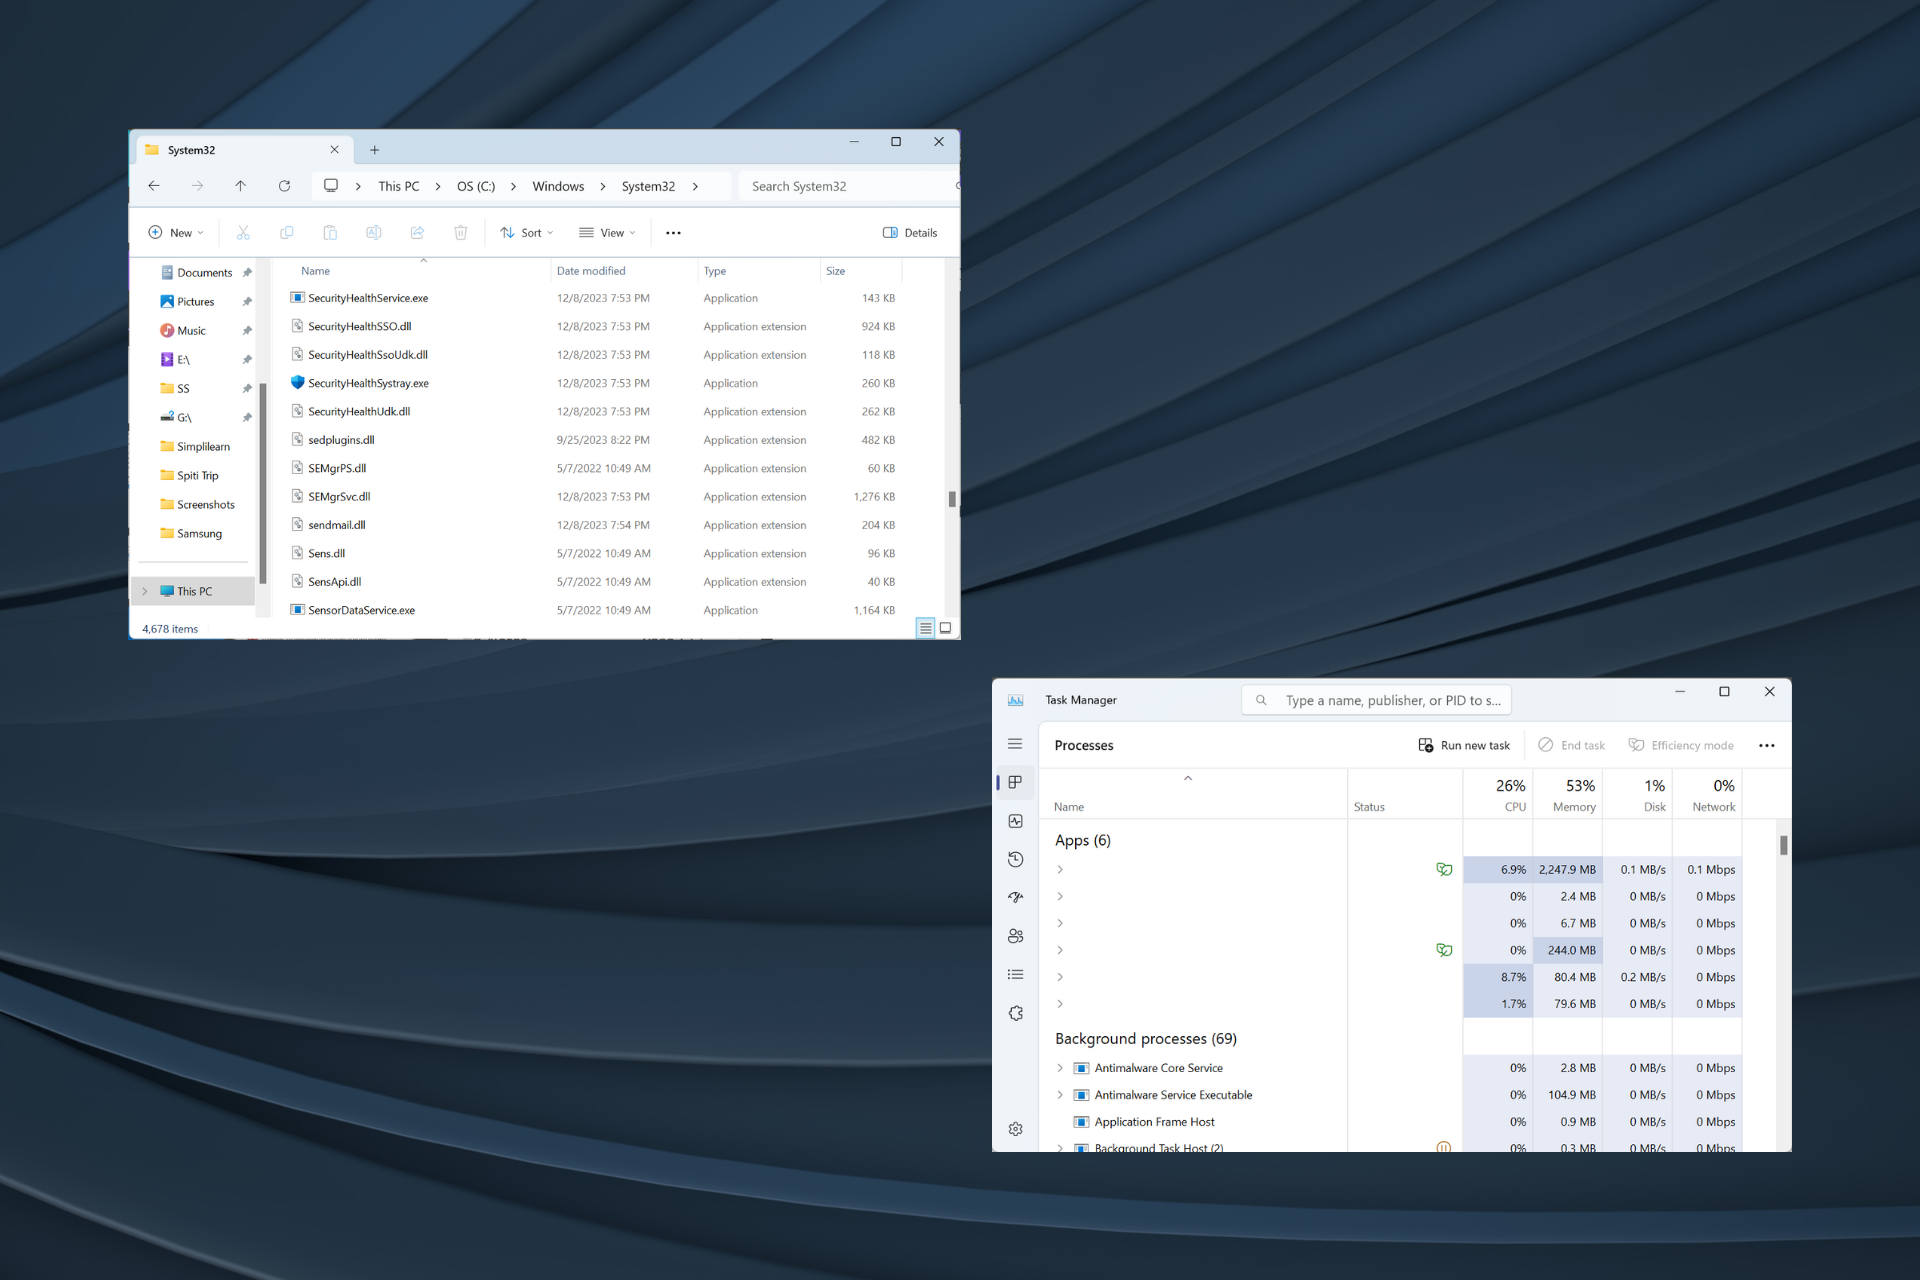The height and width of the screenshot is (1280, 1920).
Task: Sort processes by Memory column
Action: (1568, 795)
